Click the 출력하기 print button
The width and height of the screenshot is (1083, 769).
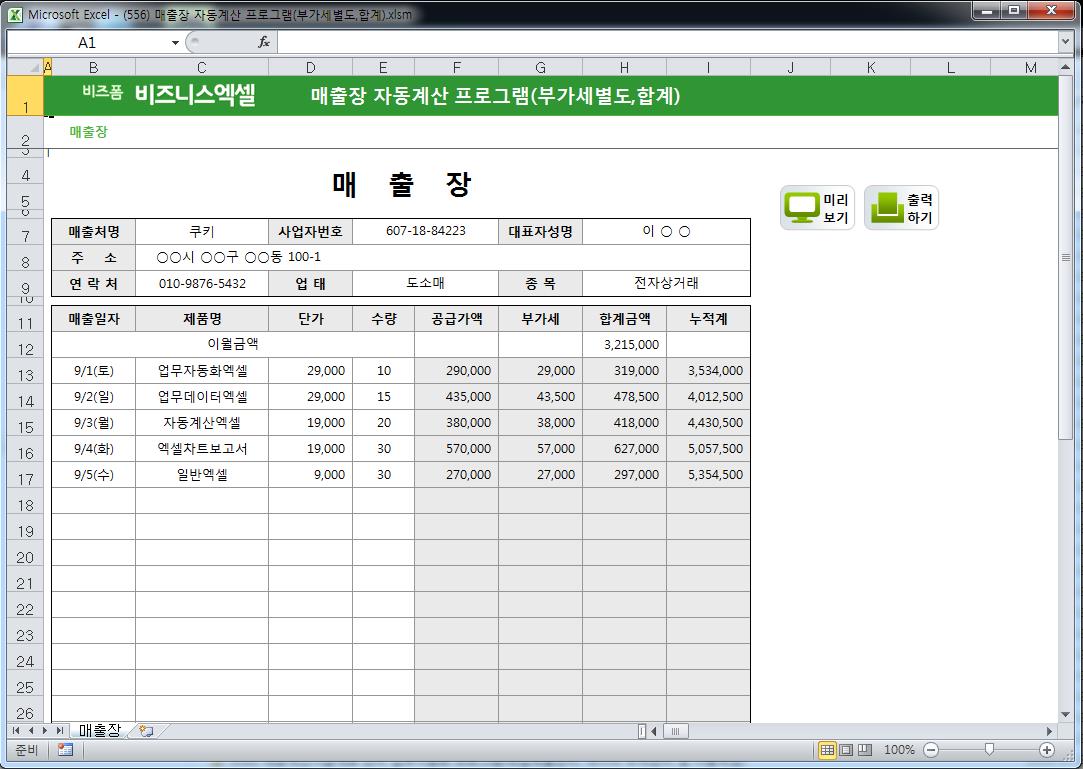pyautogui.click(x=901, y=208)
